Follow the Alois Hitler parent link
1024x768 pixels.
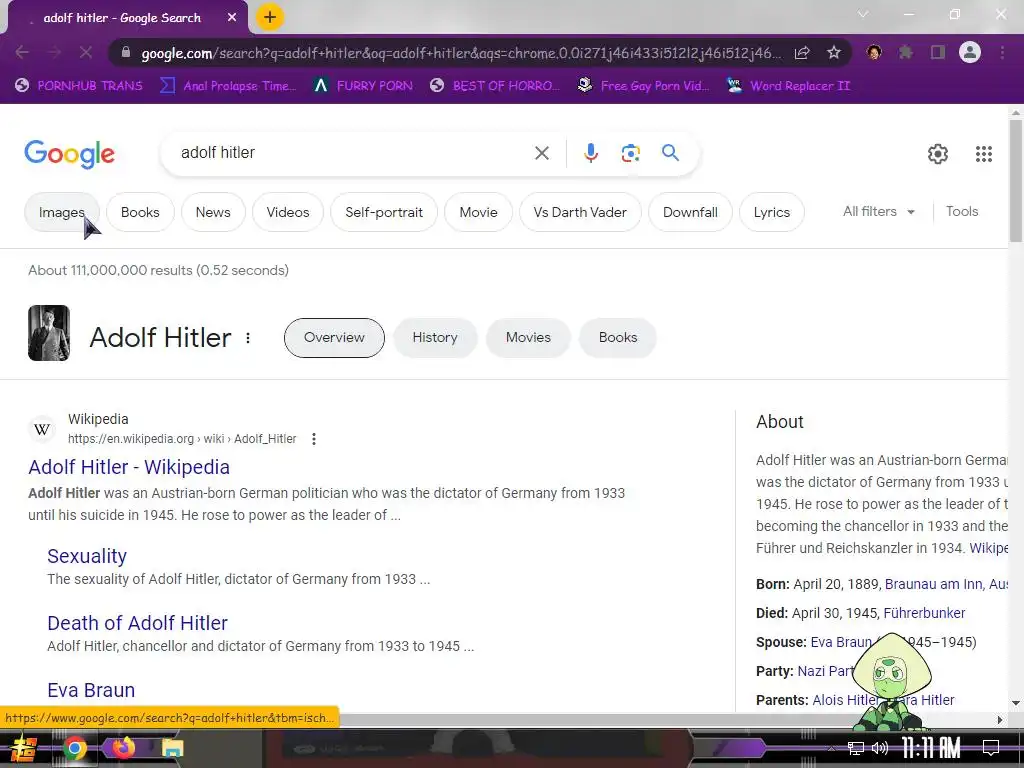tap(845, 700)
